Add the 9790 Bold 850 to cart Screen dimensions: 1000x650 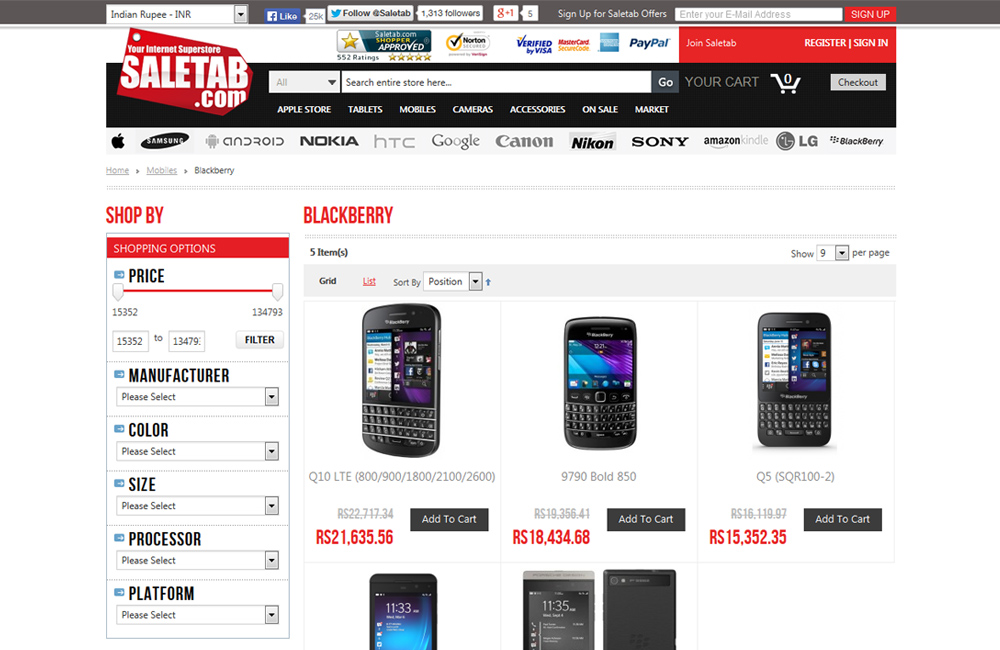[x=645, y=519]
